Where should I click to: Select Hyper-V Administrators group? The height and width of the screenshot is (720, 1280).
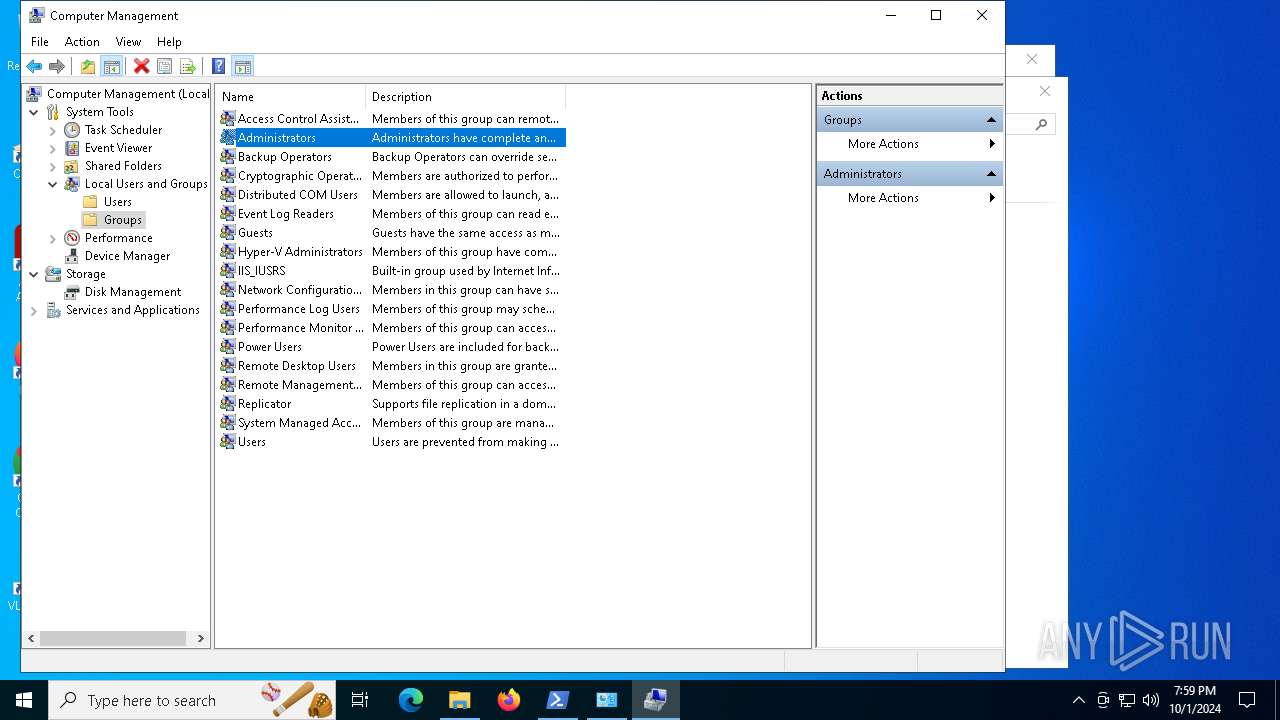tap(391, 252)
